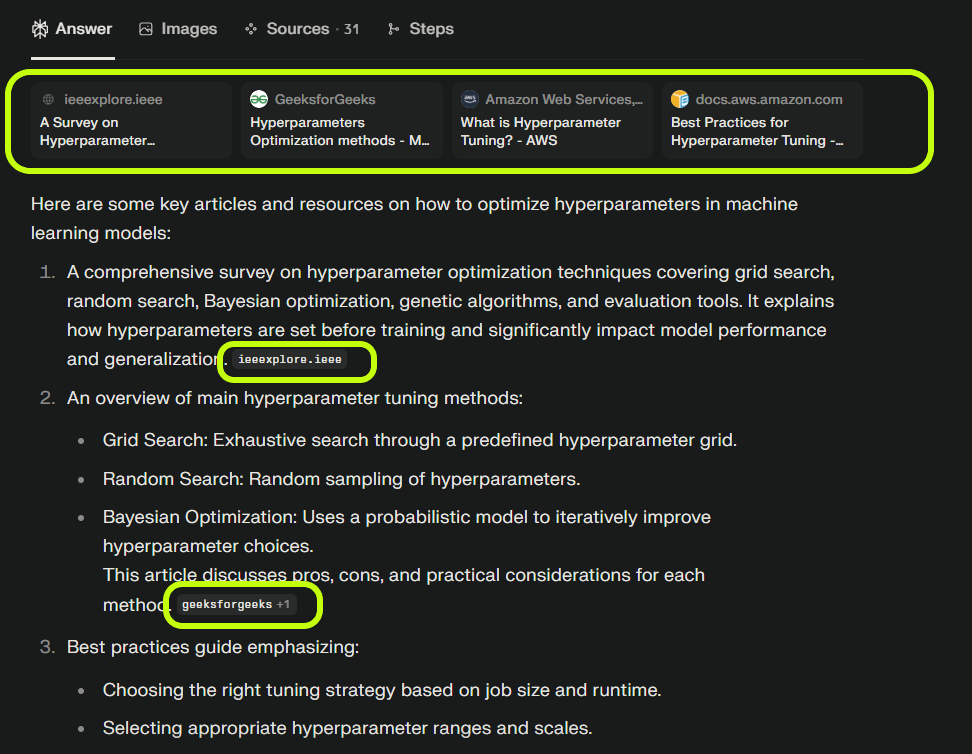Viewport: 972px width, 754px height.
Task: Switch to the Images tab
Action: tap(178, 29)
